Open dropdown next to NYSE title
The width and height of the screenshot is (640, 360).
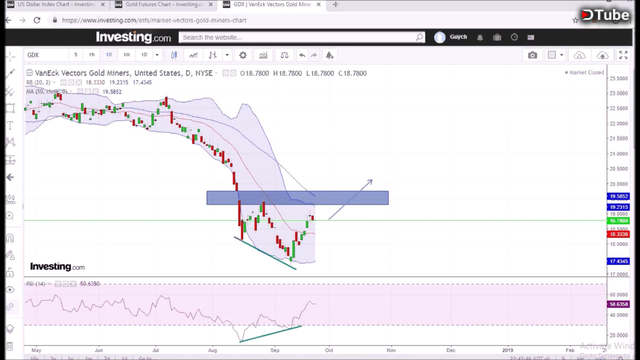click(x=216, y=73)
